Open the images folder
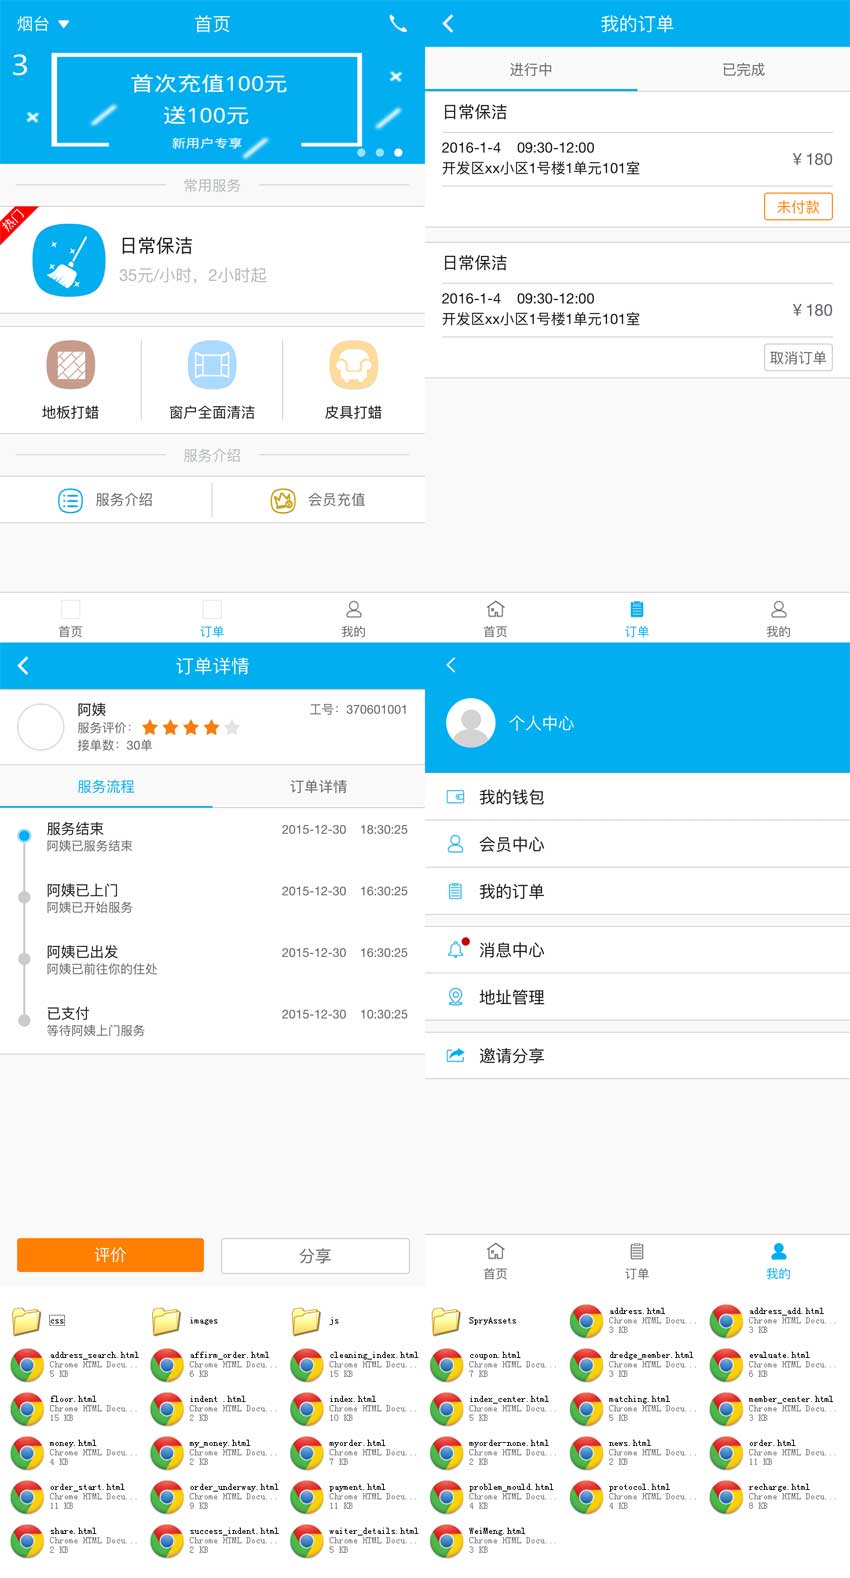Image resolution: width=850 pixels, height=1578 pixels. coord(167,1321)
